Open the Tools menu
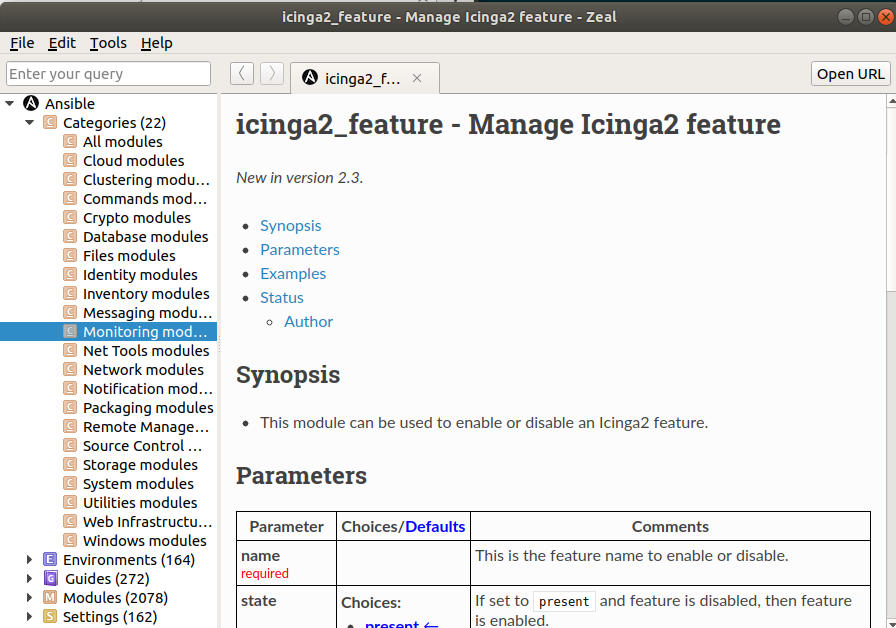Viewport: 896px width, 628px height. tap(108, 43)
